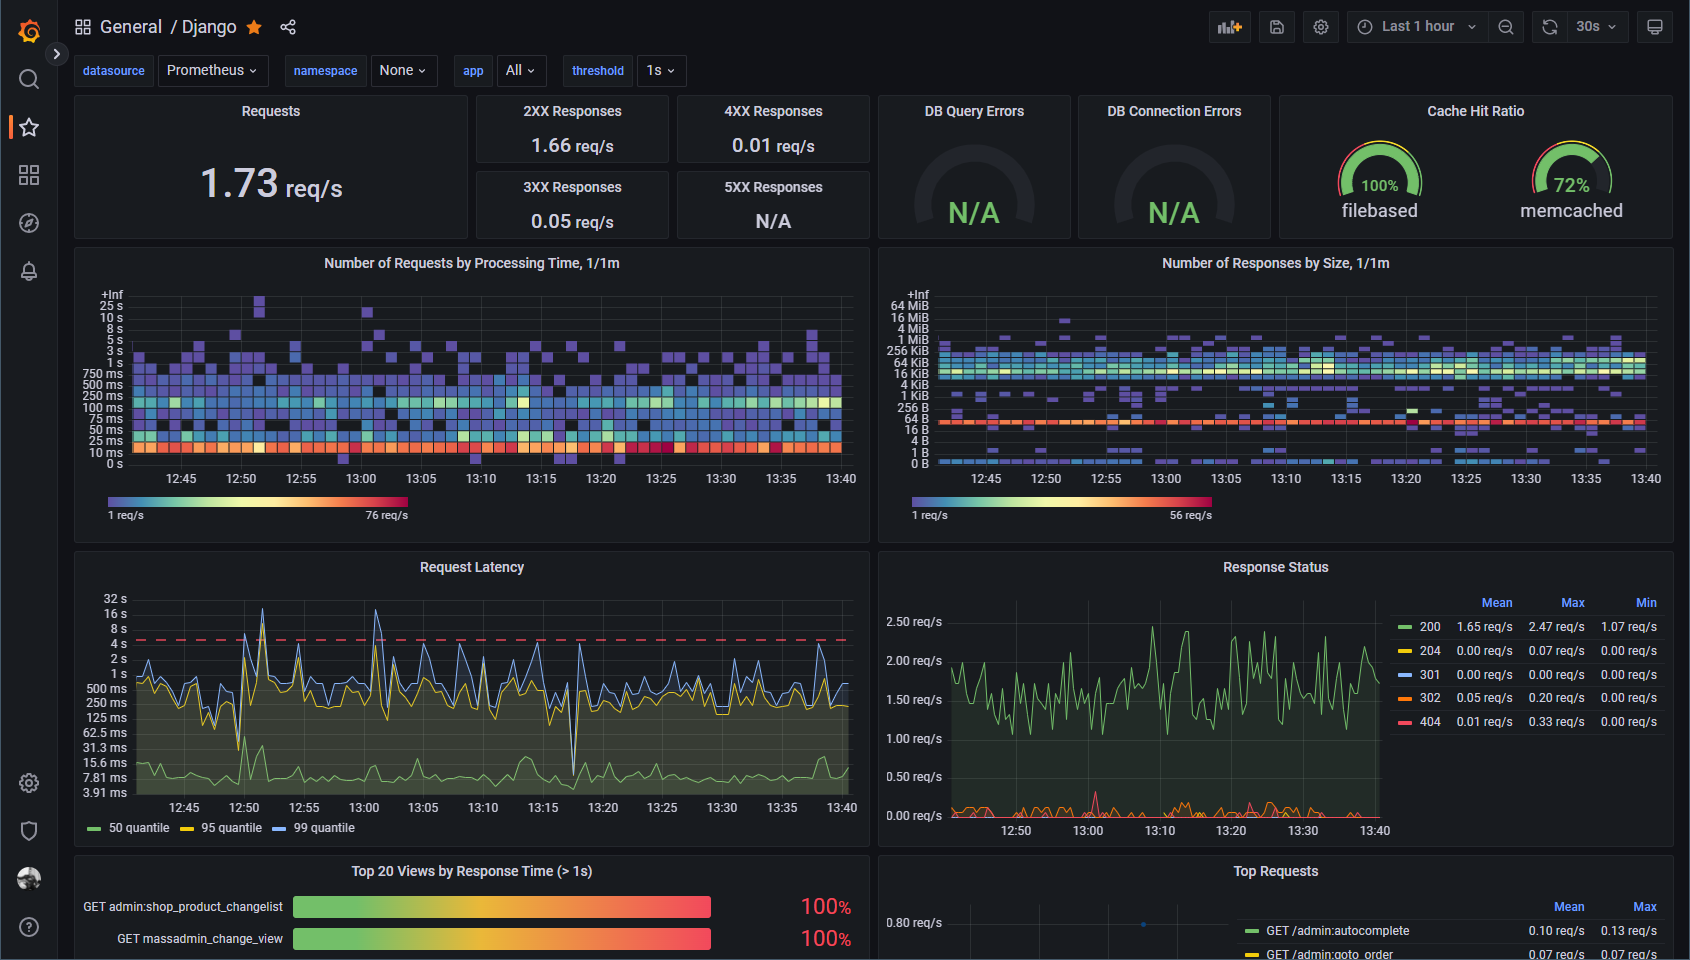Expand the 30s refresh interval dropdown
The image size is (1690, 960).
coord(1596,27)
